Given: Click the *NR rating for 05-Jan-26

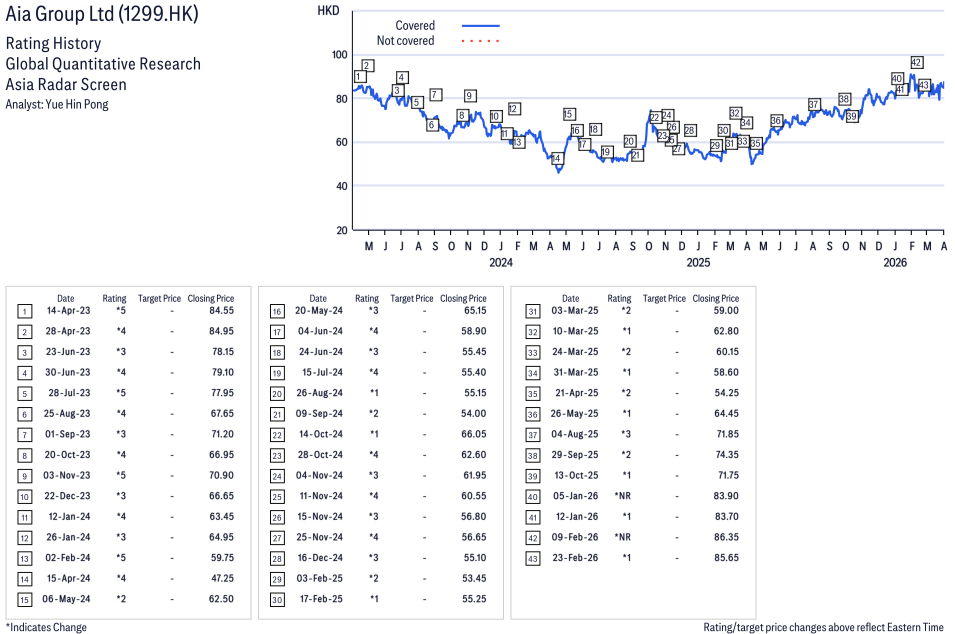Looking at the screenshot, I should [x=620, y=496].
